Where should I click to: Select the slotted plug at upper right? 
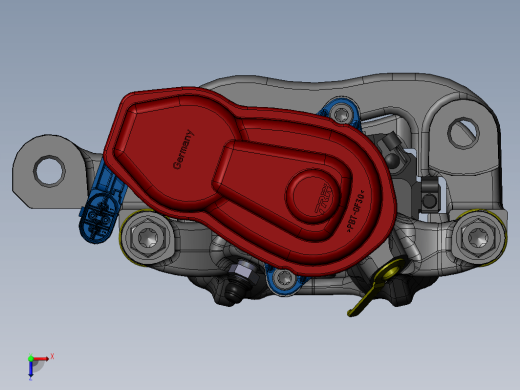[x=463, y=133]
